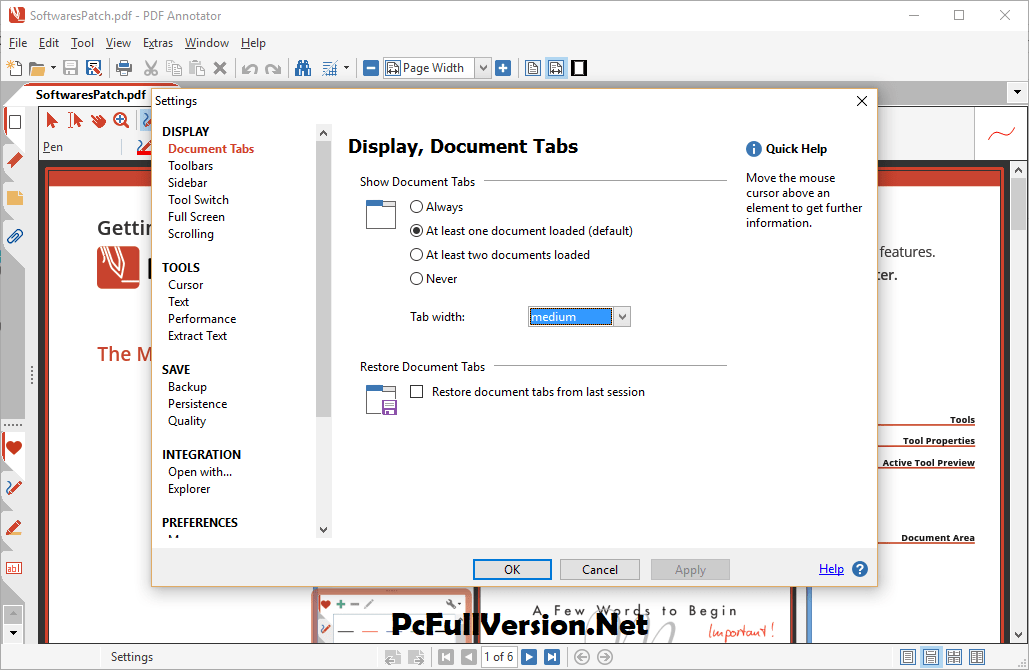This screenshot has height=670, width=1029.
Task: Open the Favorites heart sidebar tab
Action: pyautogui.click(x=14, y=448)
